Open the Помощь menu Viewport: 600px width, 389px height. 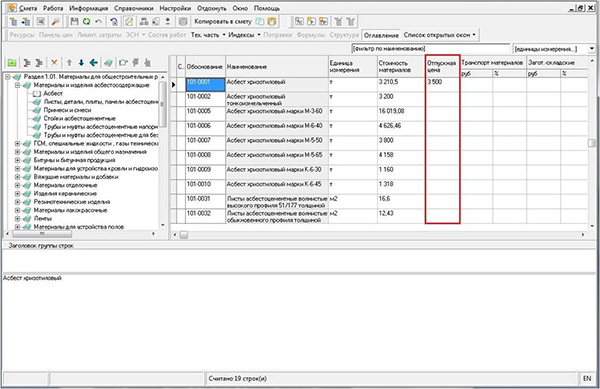coord(267,8)
